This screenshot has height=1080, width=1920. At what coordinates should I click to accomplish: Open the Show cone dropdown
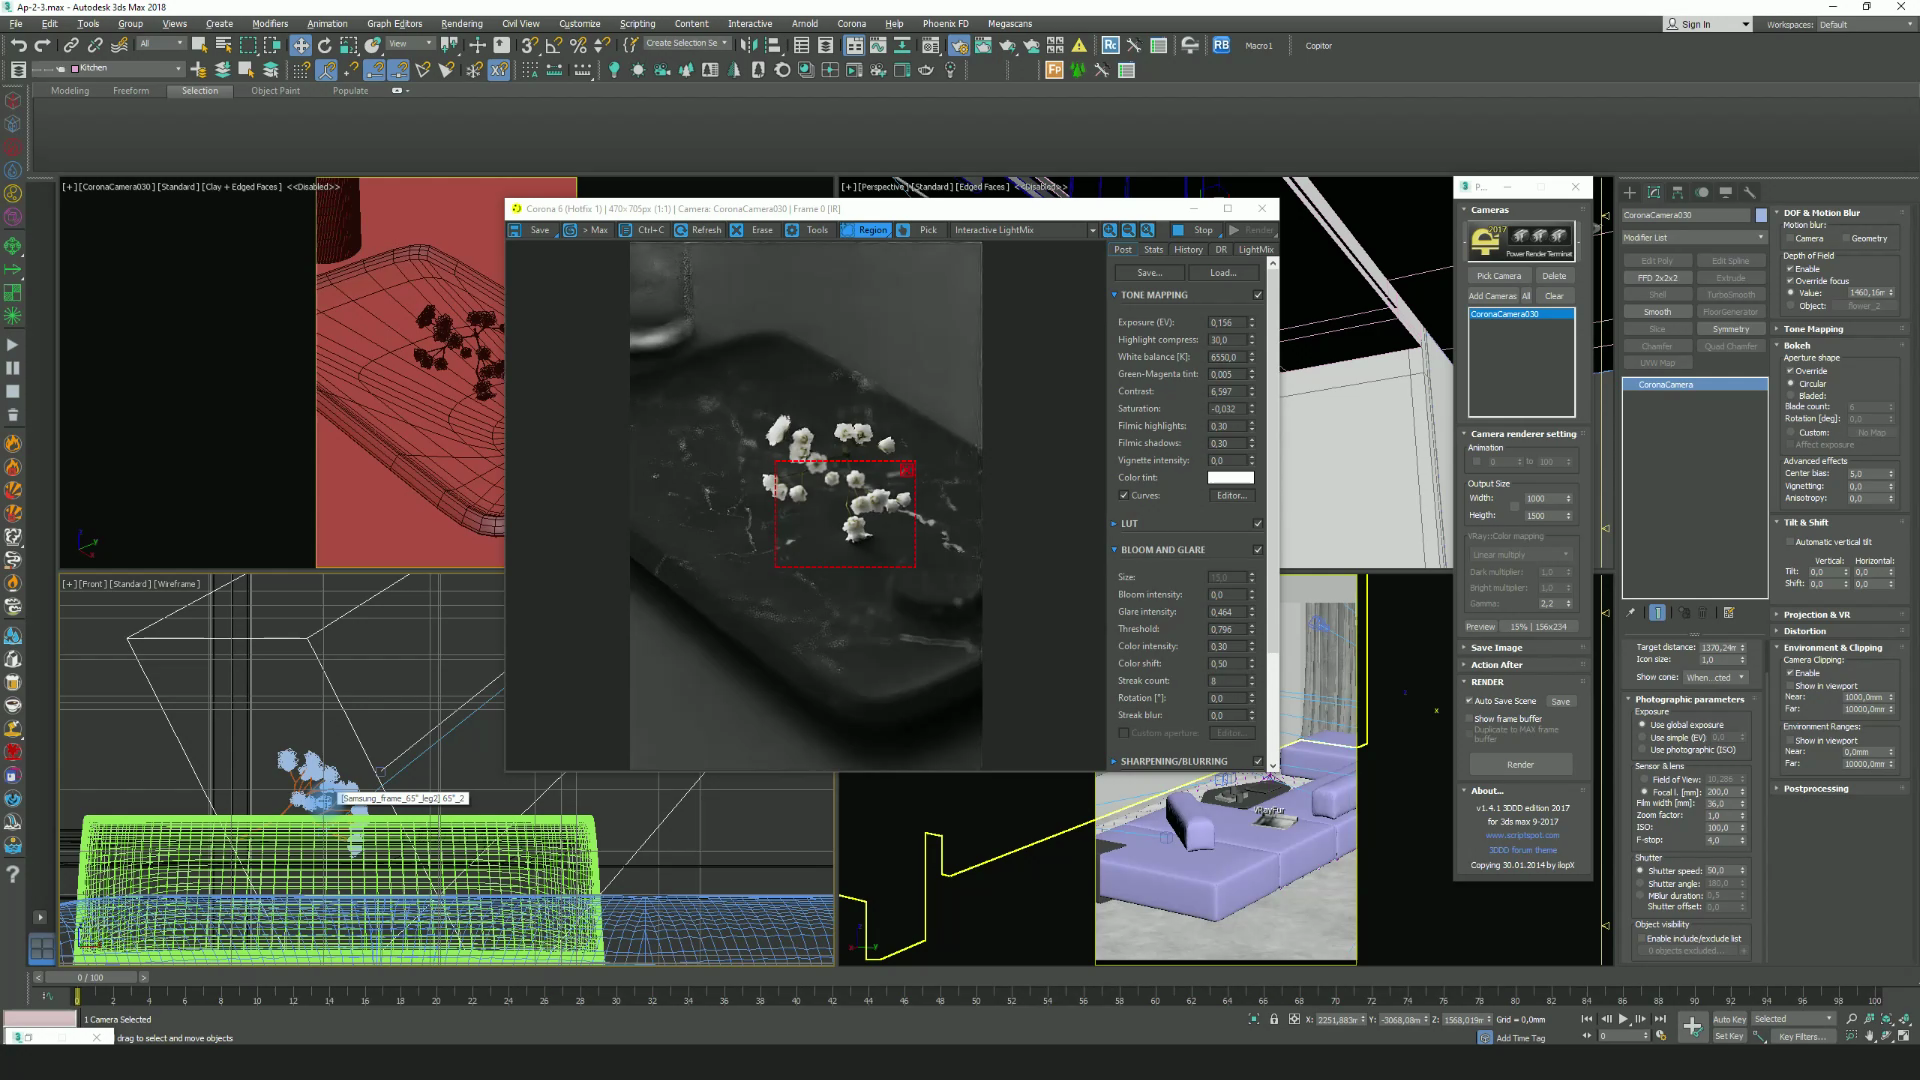pyautogui.click(x=1714, y=677)
